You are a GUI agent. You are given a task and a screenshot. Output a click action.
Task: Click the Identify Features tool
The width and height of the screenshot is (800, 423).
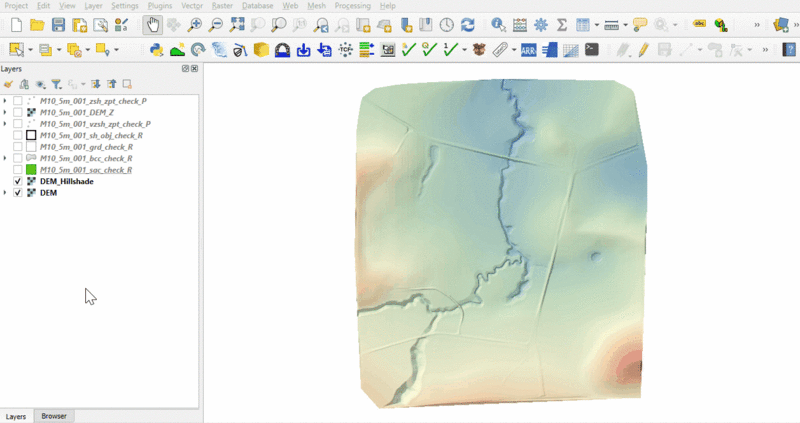pyautogui.click(x=497, y=25)
